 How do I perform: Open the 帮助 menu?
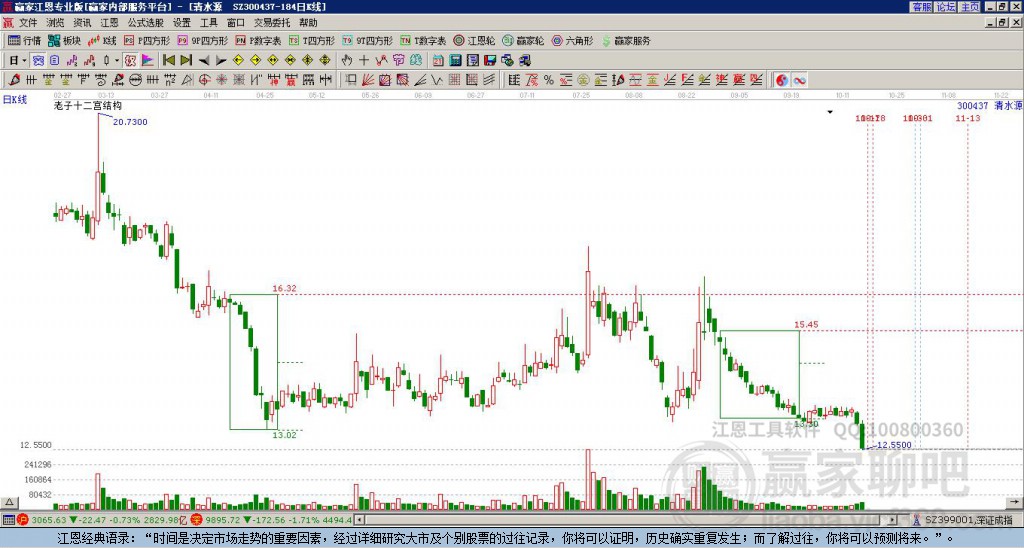click(308, 23)
